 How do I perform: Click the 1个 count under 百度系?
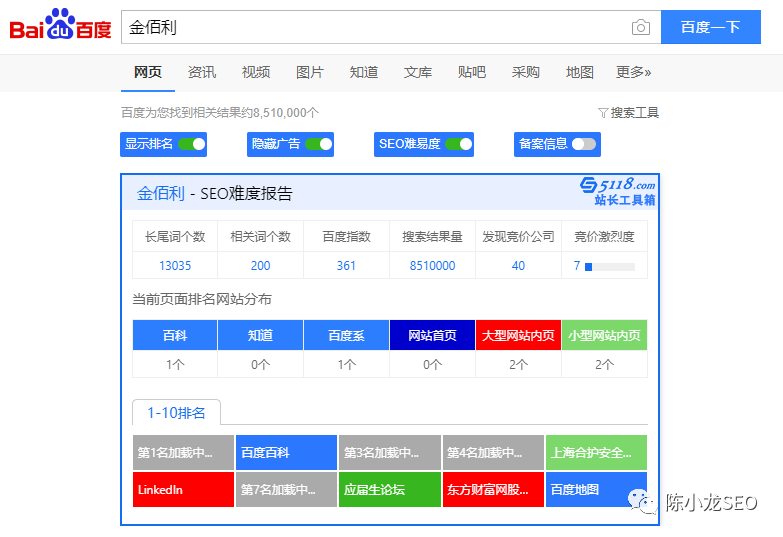(x=346, y=365)
